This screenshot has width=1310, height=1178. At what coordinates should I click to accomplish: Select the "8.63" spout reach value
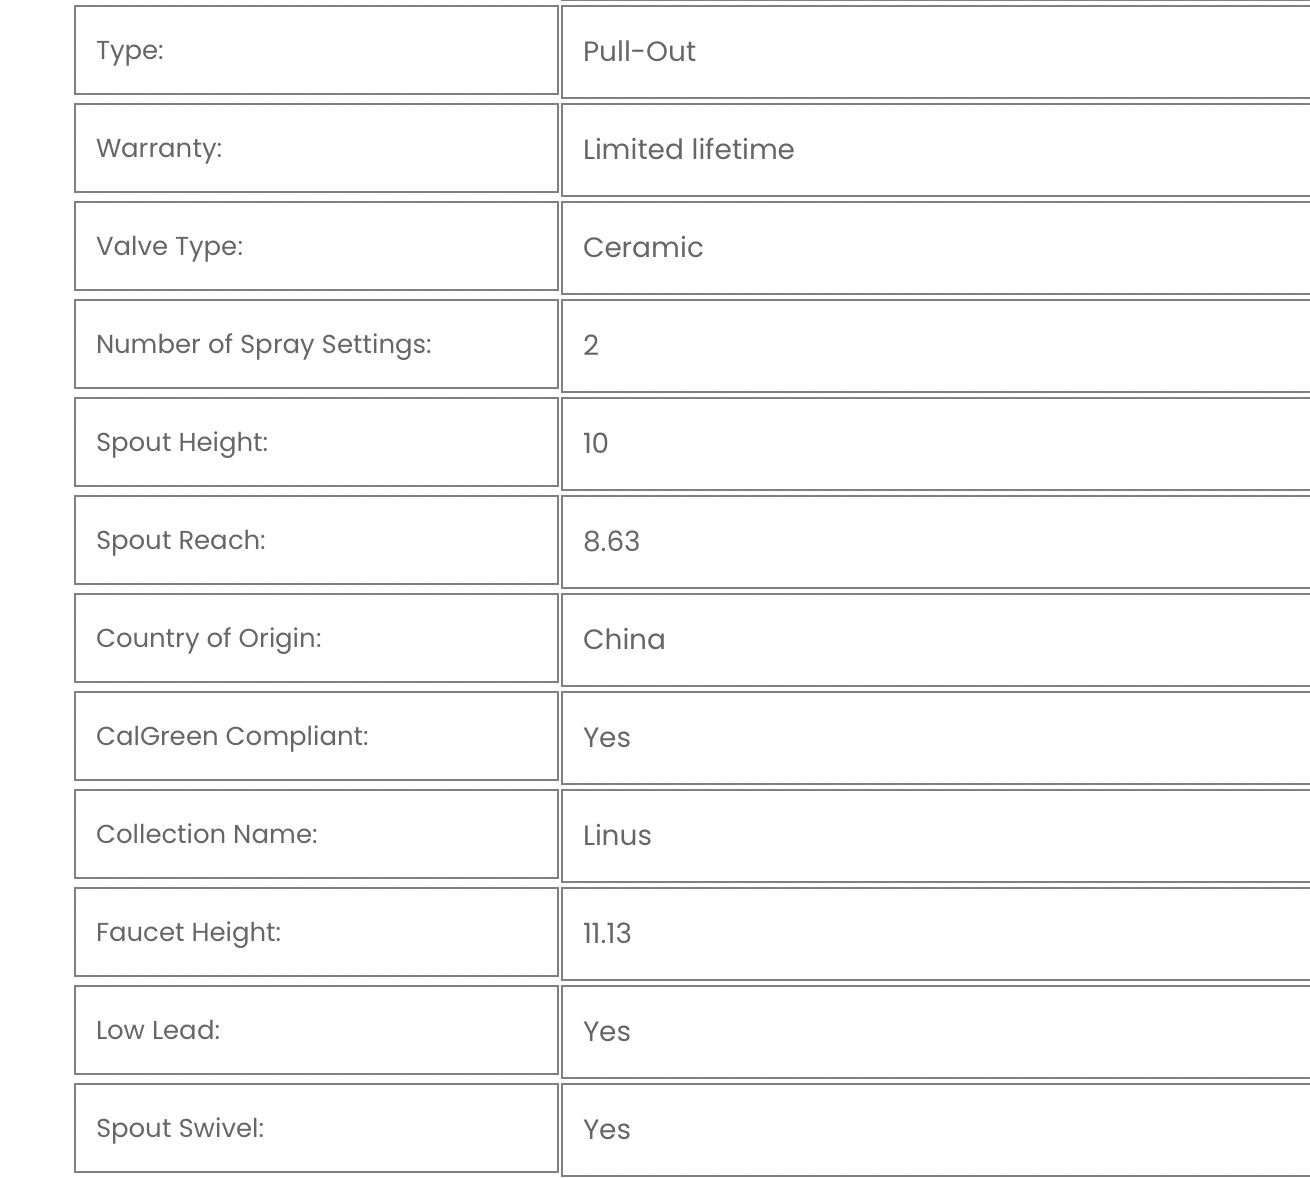tap(611, 541)
